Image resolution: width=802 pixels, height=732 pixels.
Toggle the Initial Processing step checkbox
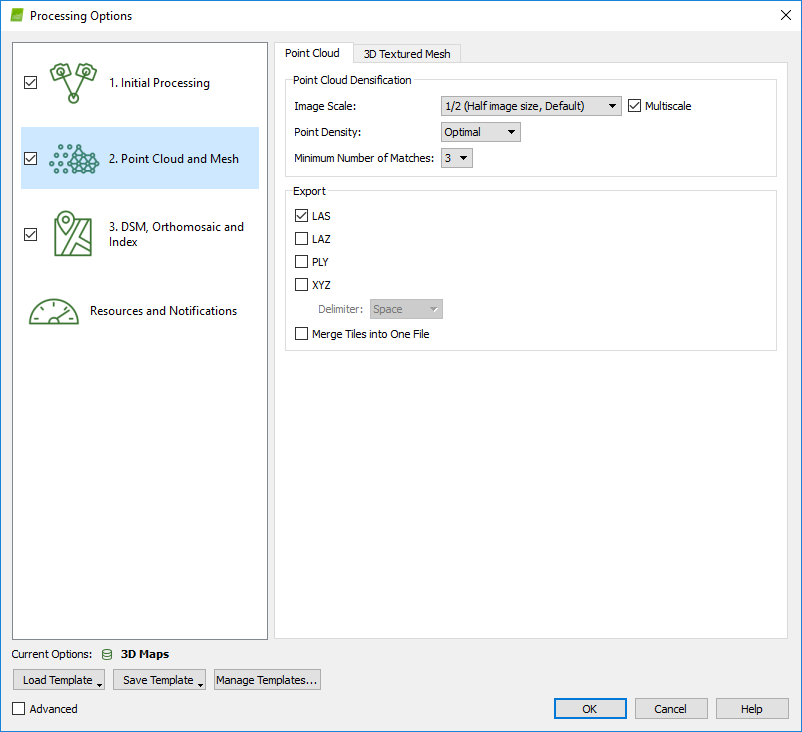(30, 83)
